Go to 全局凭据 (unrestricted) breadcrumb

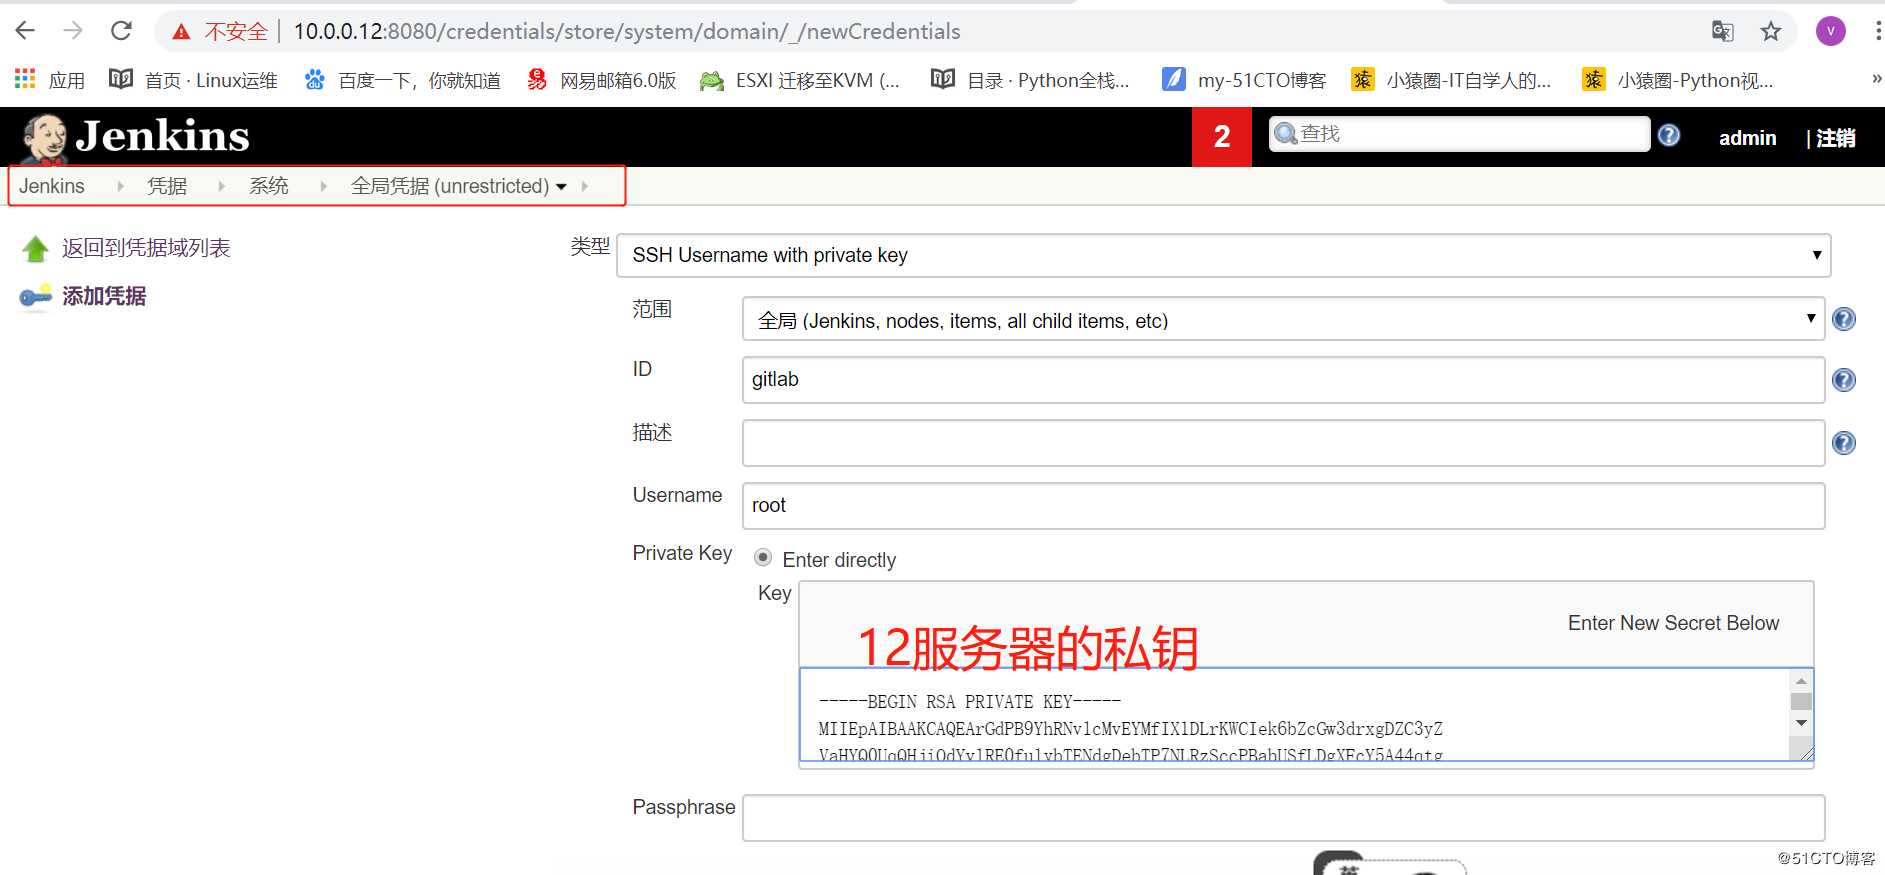coord(450,186)
